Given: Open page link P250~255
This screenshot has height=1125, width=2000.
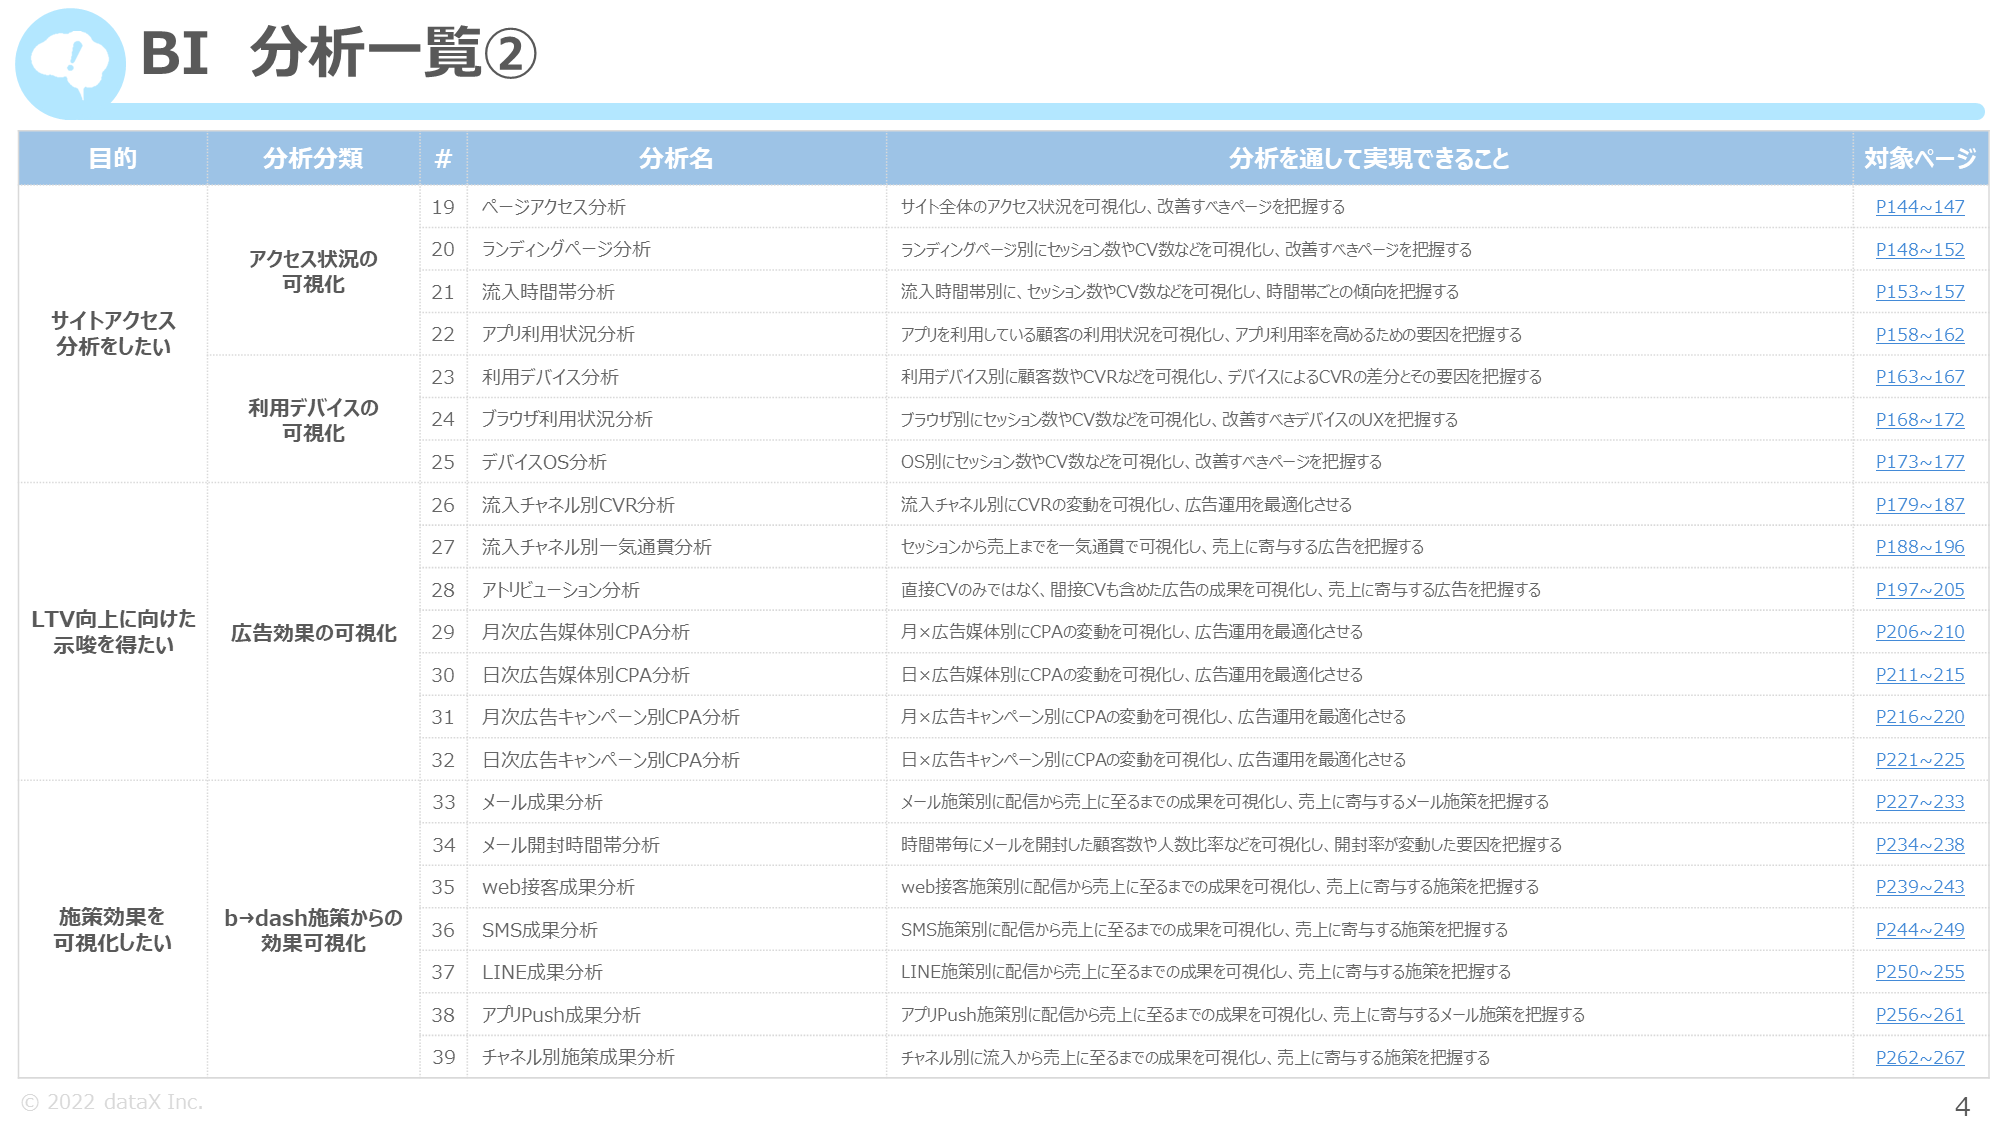Looking at the screenshot, I should [1920, 972].
